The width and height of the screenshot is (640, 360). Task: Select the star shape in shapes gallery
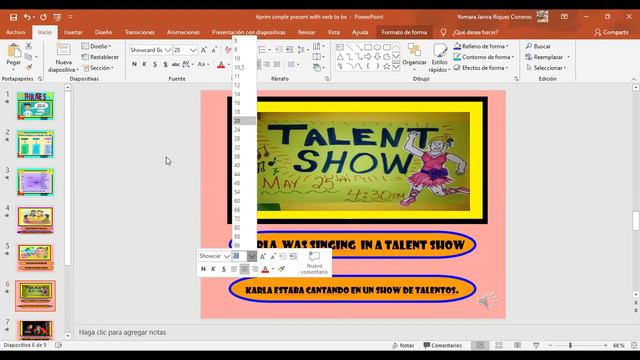[387, 66]
